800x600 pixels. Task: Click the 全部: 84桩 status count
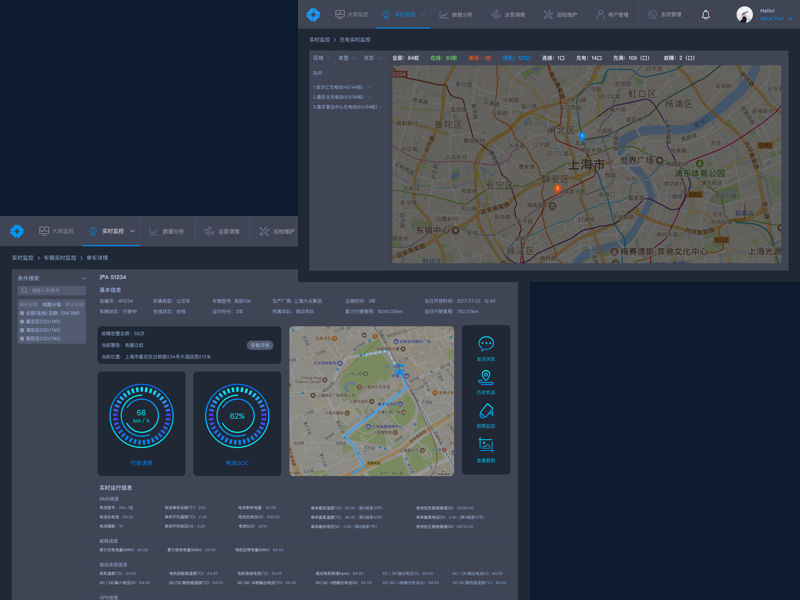tap(406, 58)
